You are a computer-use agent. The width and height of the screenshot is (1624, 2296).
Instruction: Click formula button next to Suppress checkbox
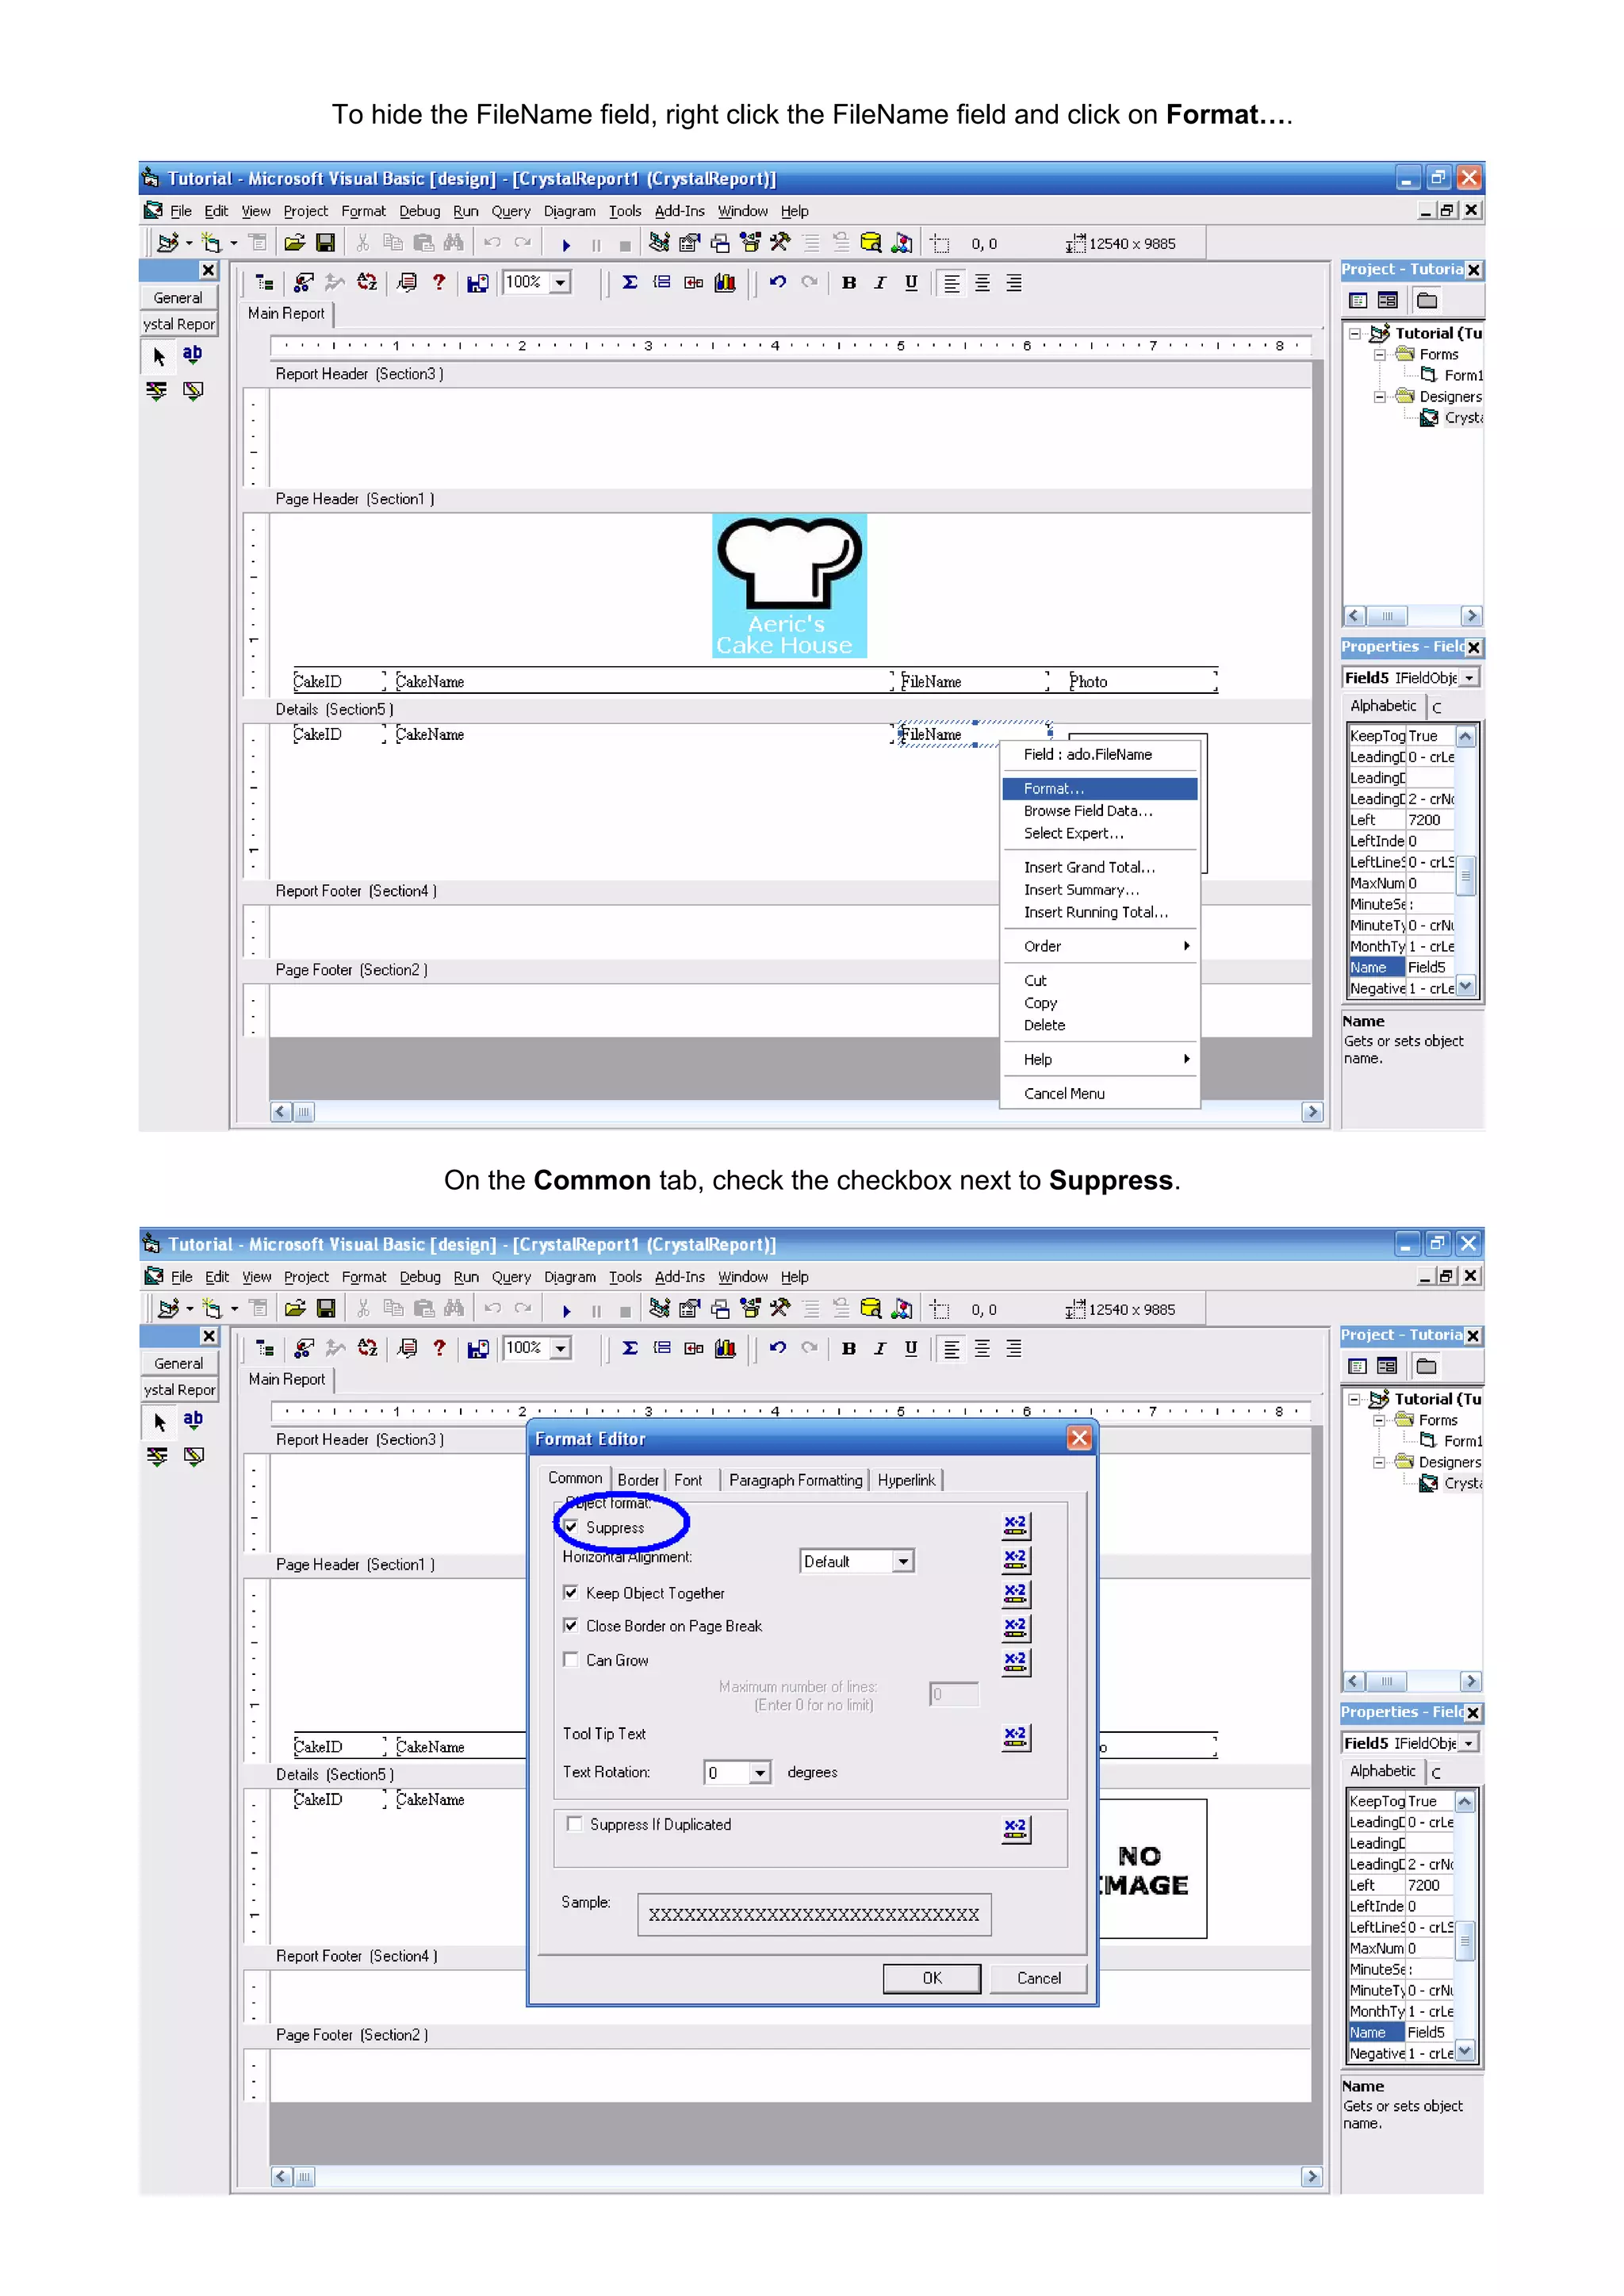click(x=1015, y=1526)
